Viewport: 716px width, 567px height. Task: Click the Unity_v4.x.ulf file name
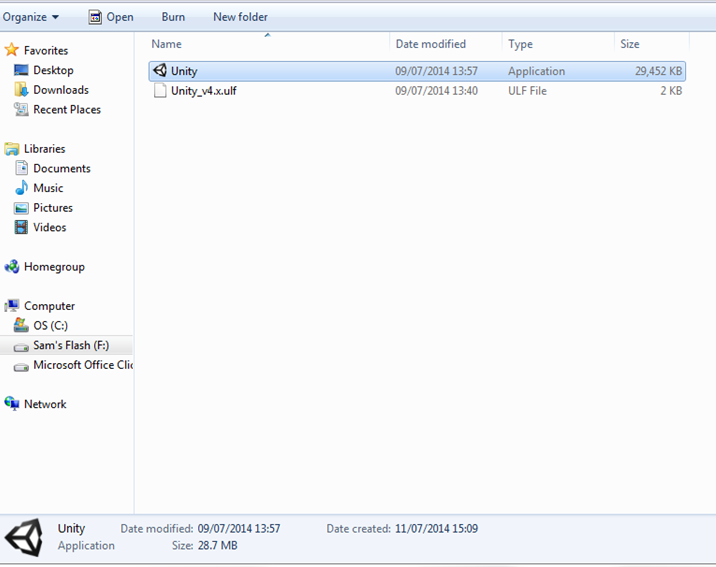coord(204,91)
